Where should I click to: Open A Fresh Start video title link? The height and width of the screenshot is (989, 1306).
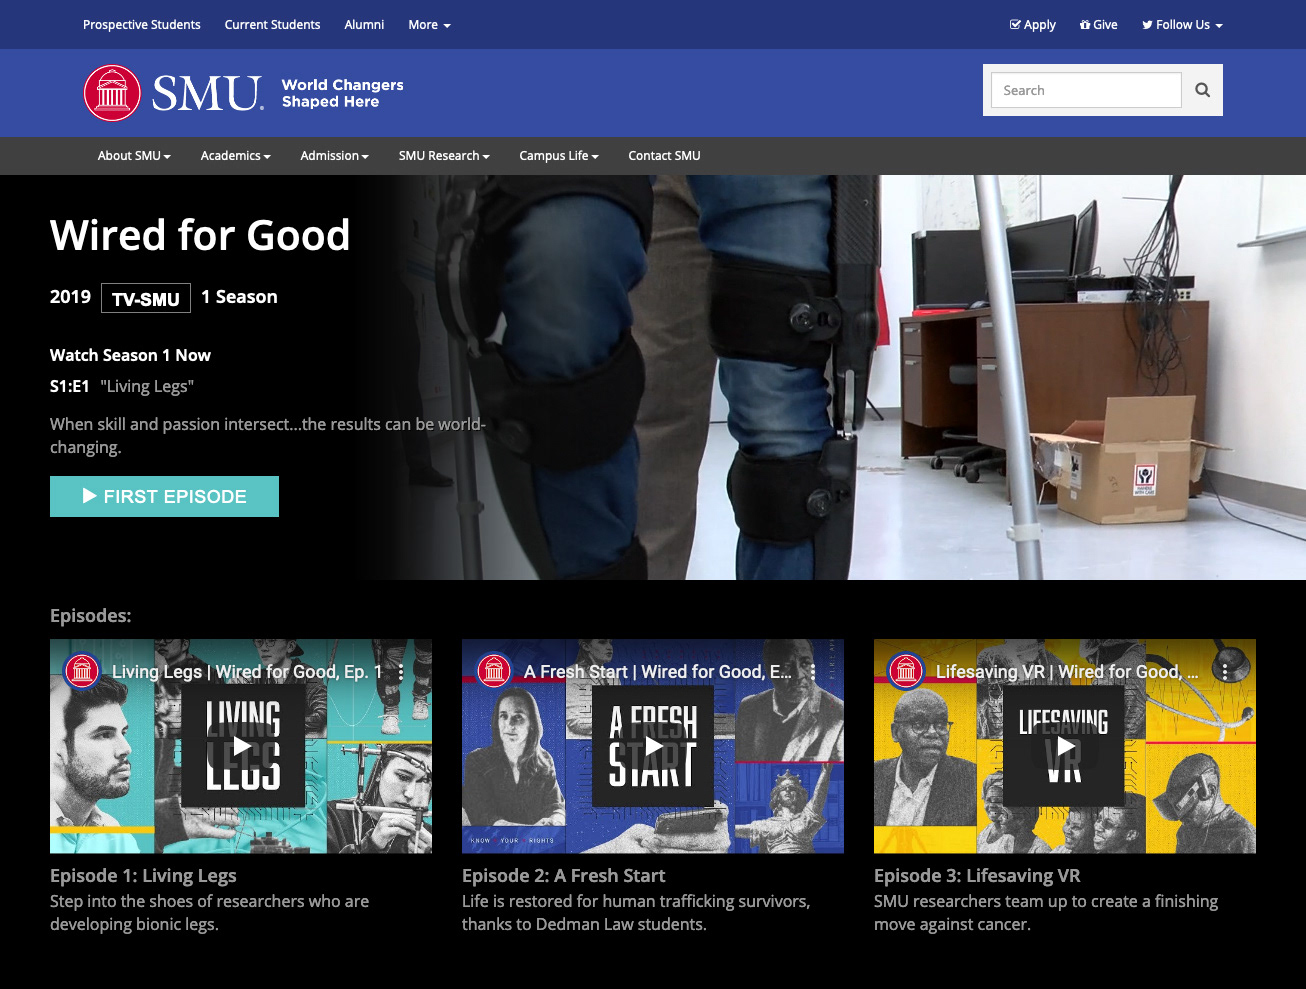pos(657,672)
